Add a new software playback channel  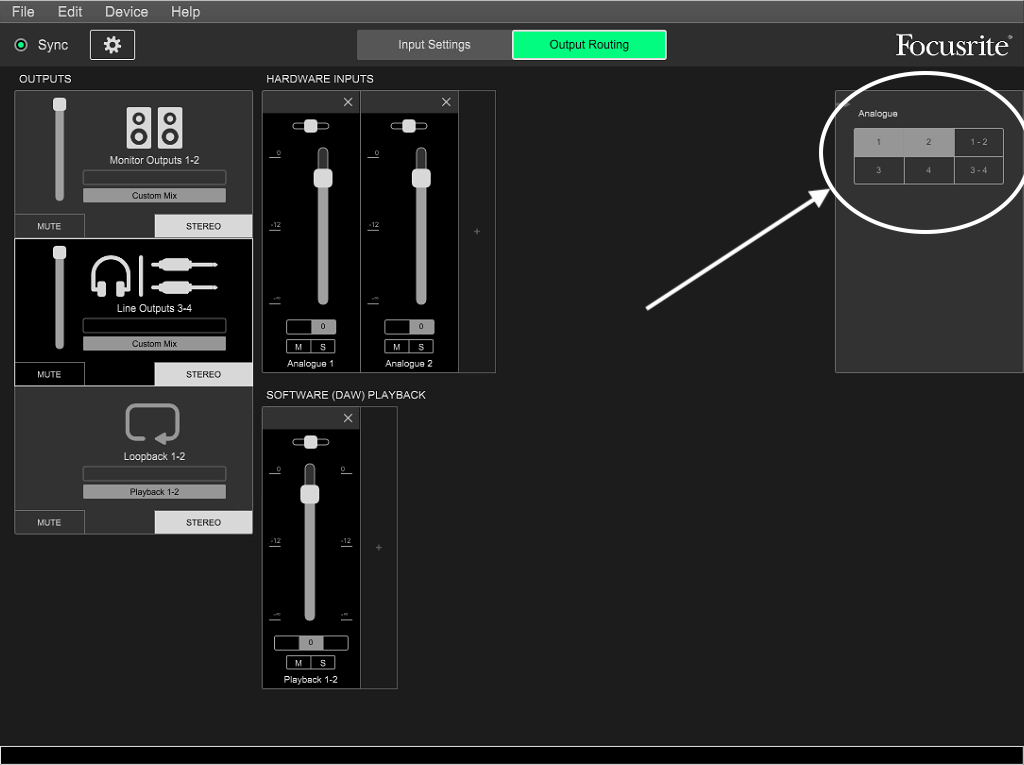[x=379, y=548]
